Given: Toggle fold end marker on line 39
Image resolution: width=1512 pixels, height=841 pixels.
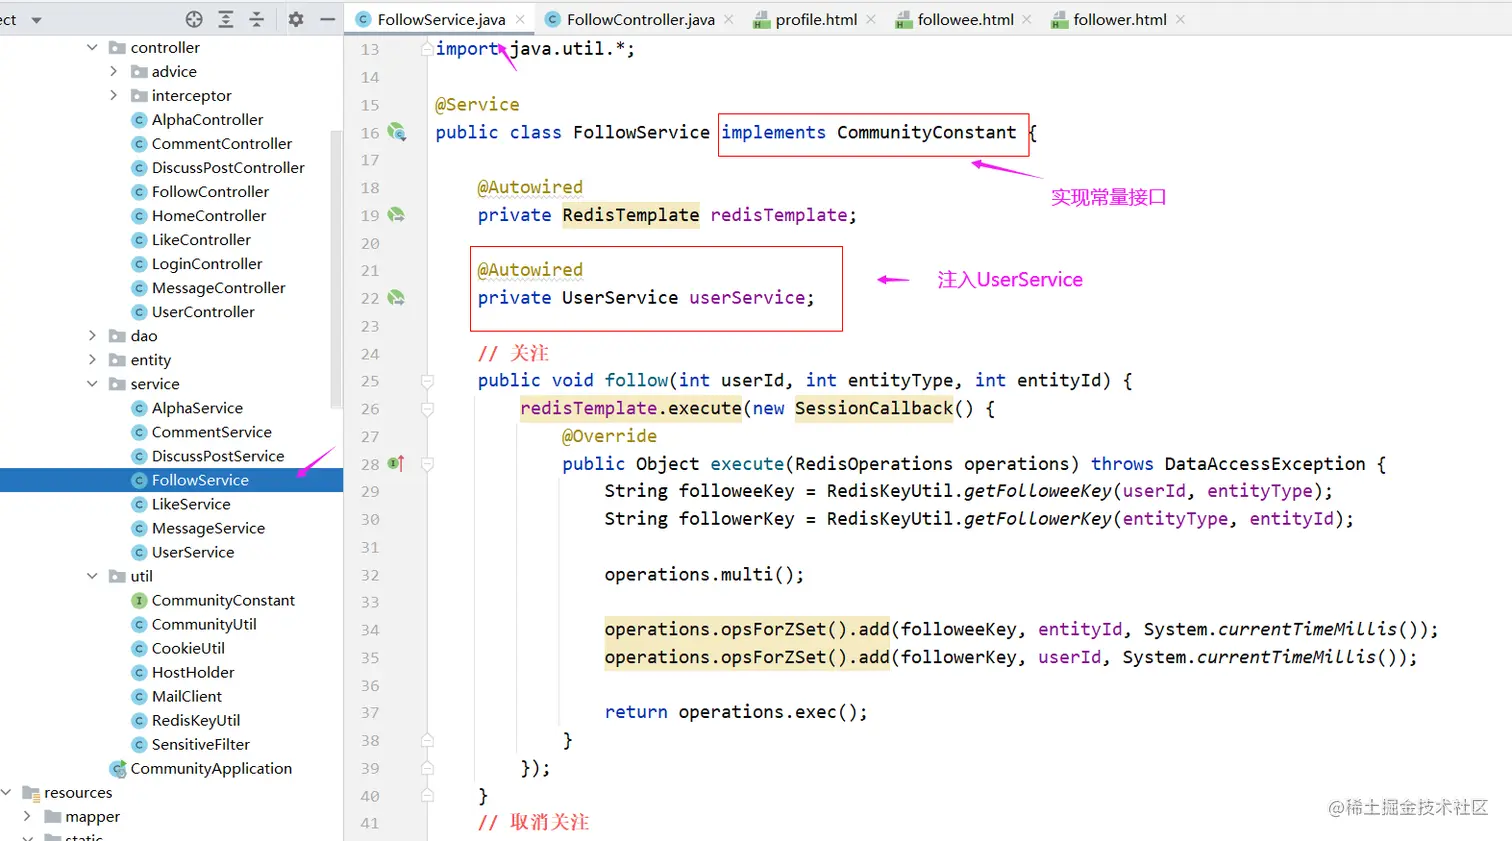Looking at the screenshot, I should click(x=427, y=768).
